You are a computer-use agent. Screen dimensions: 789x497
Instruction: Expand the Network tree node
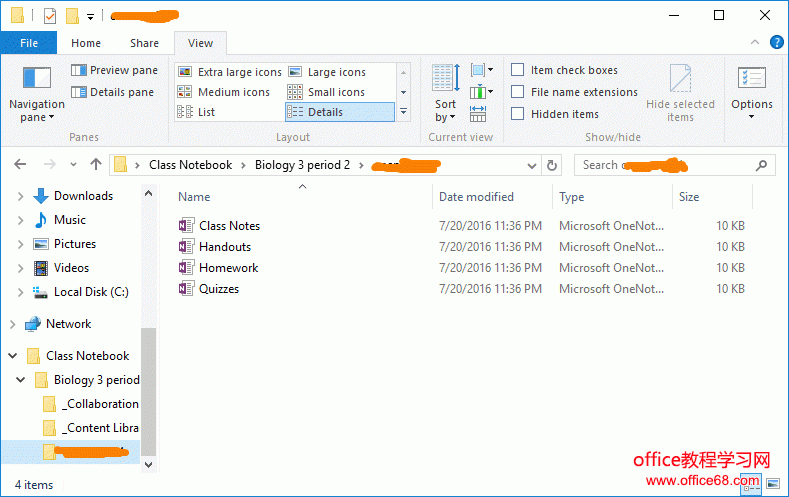click(x=12, y=324)
